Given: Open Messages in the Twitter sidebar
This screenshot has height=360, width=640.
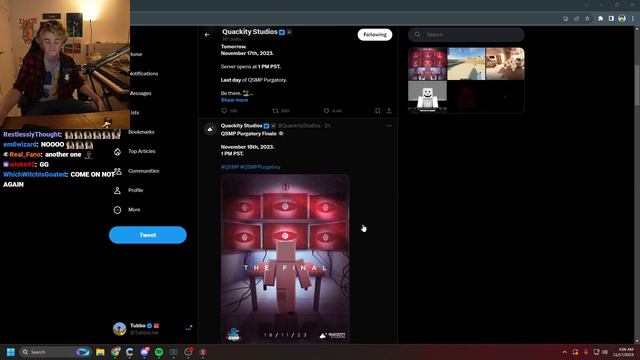Looking at the screenshot, I should click(140, 93).
